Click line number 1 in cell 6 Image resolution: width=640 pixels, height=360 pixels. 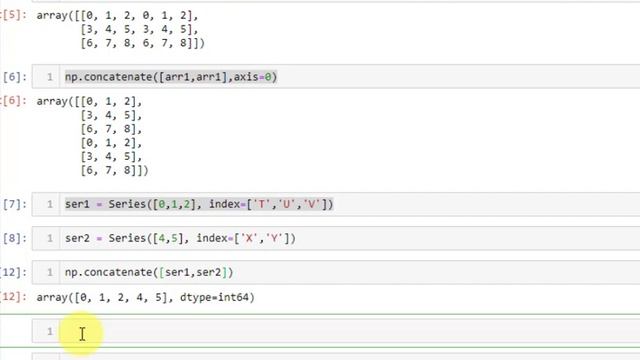(50, 77)
